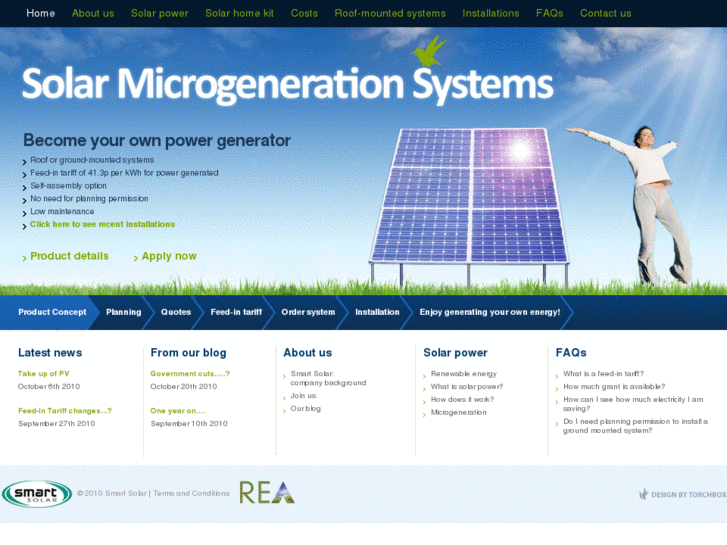Click the Torchbox leaf icon

pyautogui.click(x=643, y=494)
